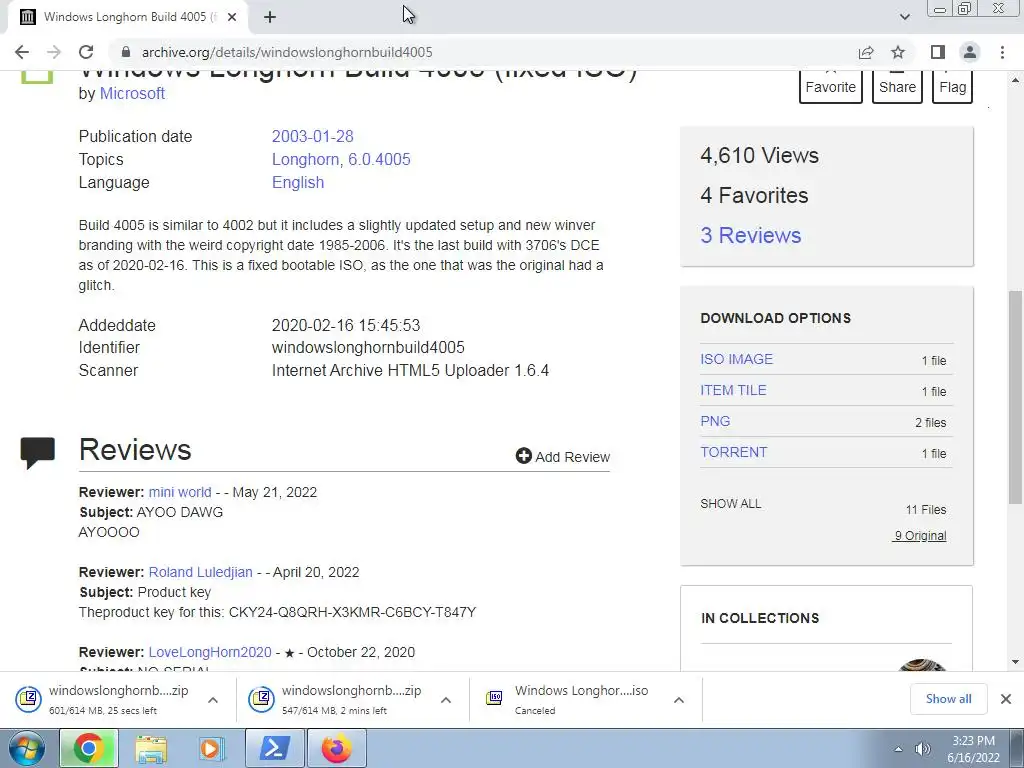Click the canceled ISO download icon
1024x768 pixels.
(x=494, y=699)
